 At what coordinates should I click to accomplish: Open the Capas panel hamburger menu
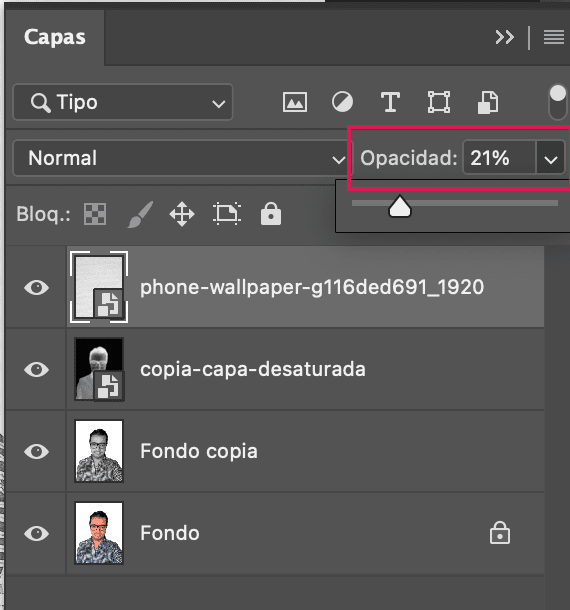click(x=554, y=37)
